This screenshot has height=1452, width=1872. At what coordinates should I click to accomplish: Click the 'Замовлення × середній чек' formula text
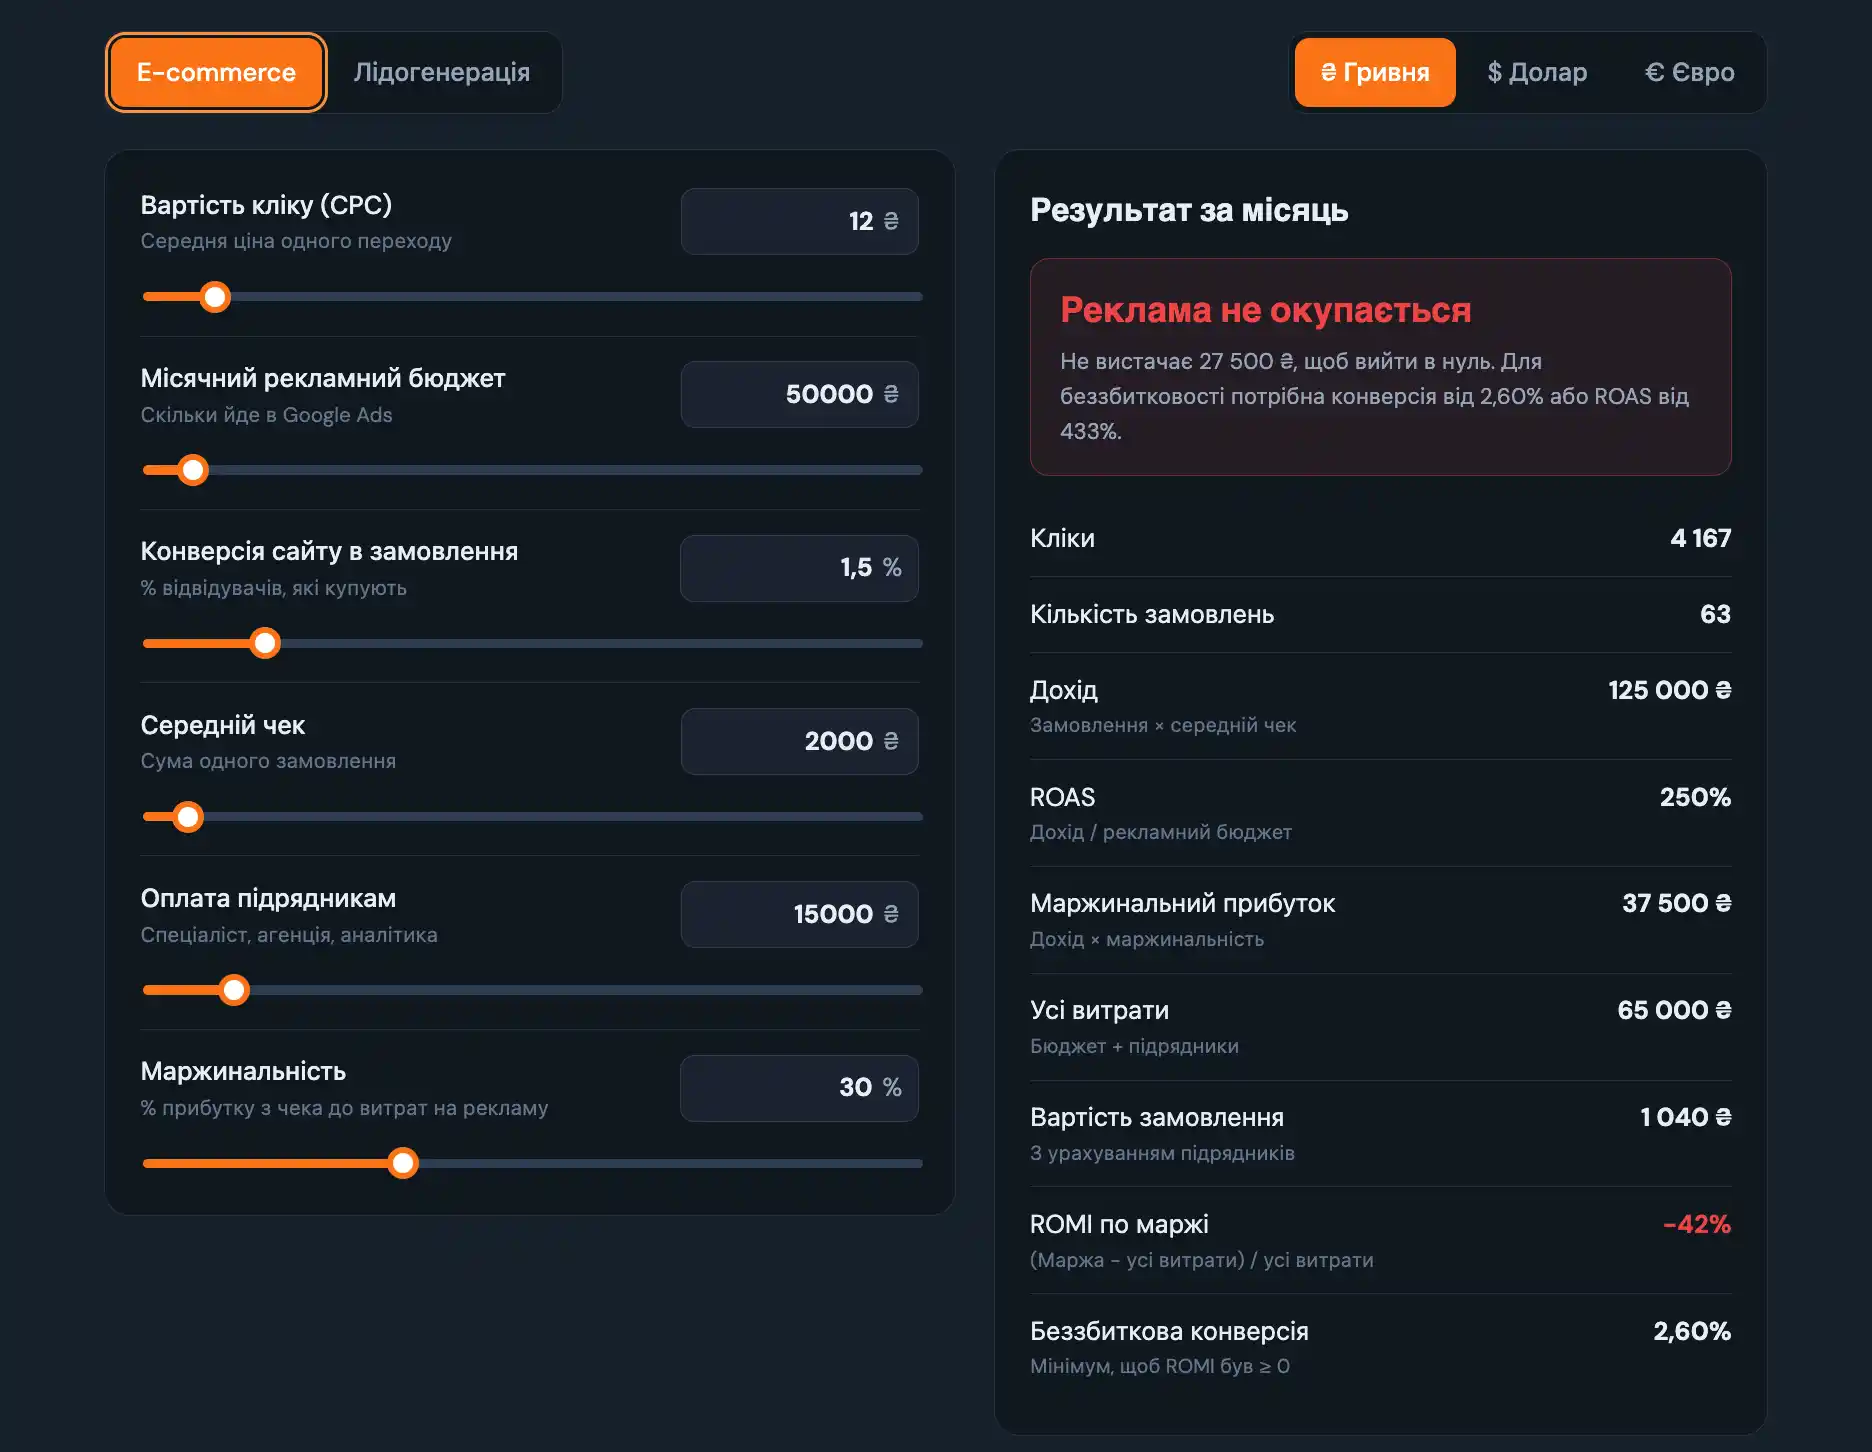tap(1163, 725)
